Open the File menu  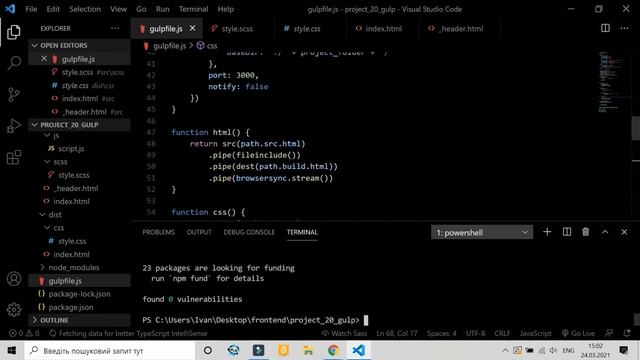pos(31,9)
